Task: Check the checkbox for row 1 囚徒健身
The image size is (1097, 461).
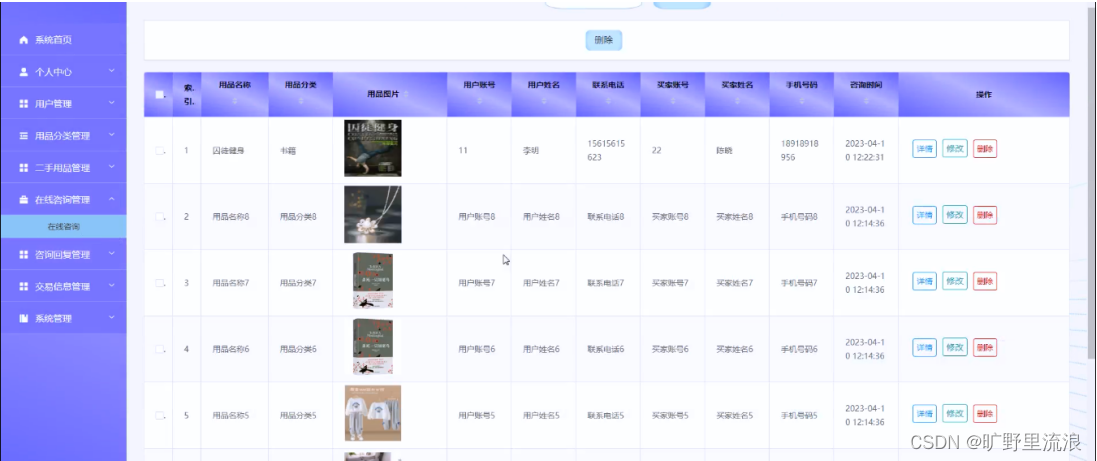Action: pyautogui.click(x=159, y=150)
